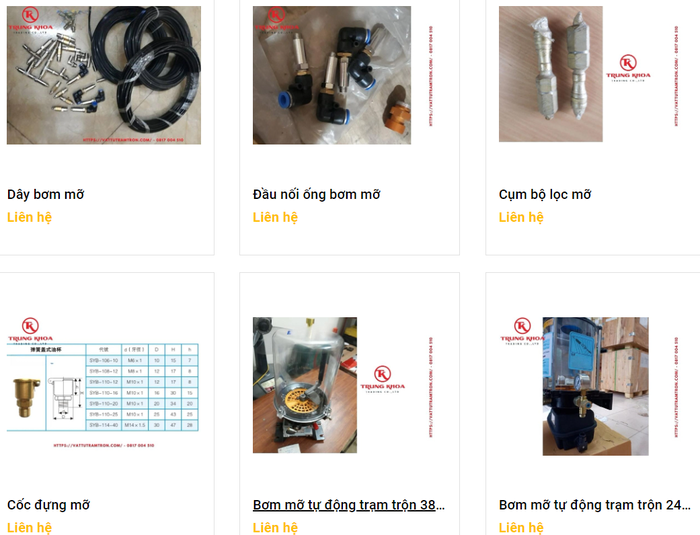
Task: Click the Trung Khoa logo beside dome pump photo
Action: (383, 379)
